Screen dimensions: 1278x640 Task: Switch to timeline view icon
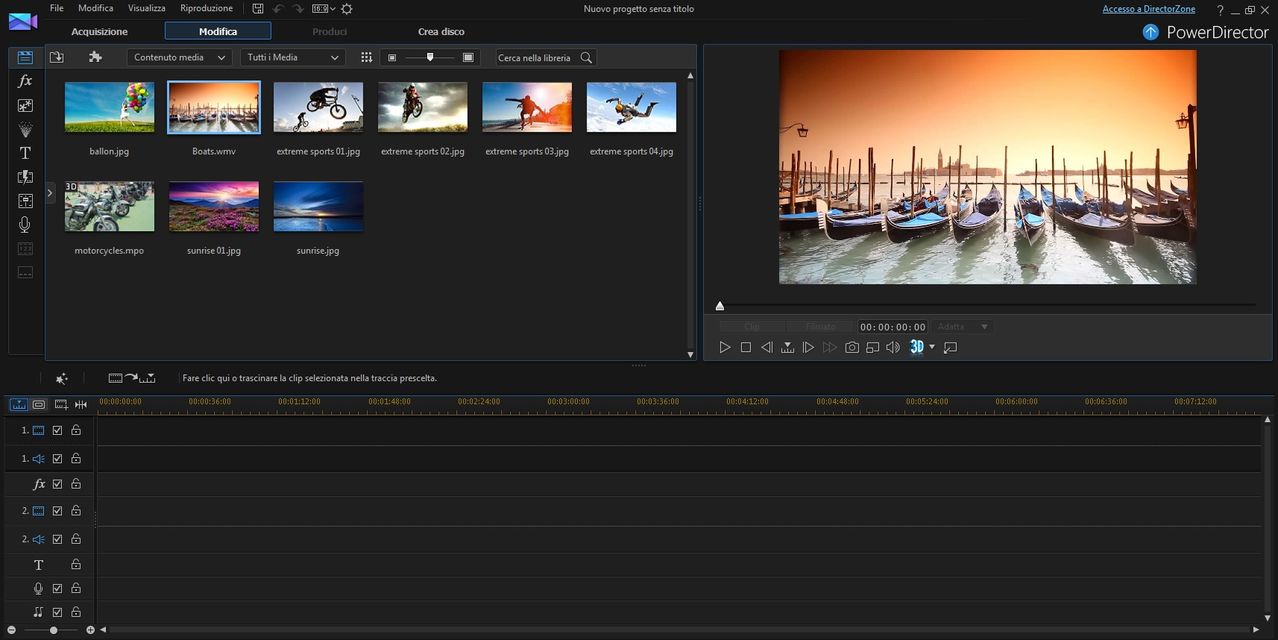point(19,404)
